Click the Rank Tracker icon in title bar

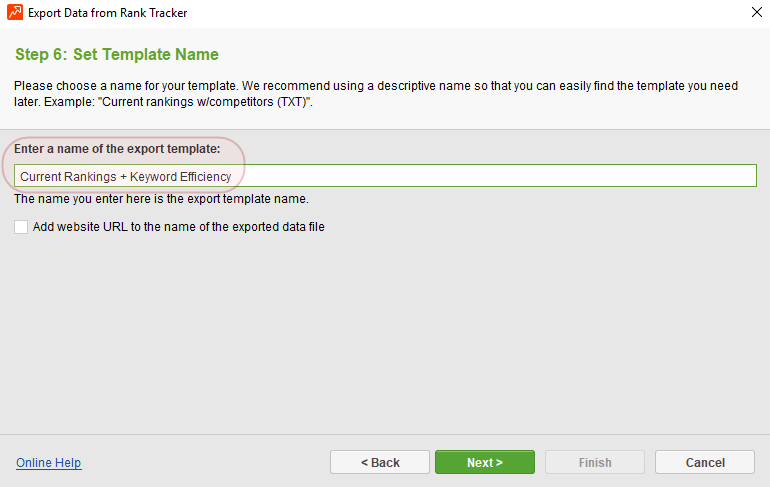click(15, 13)
